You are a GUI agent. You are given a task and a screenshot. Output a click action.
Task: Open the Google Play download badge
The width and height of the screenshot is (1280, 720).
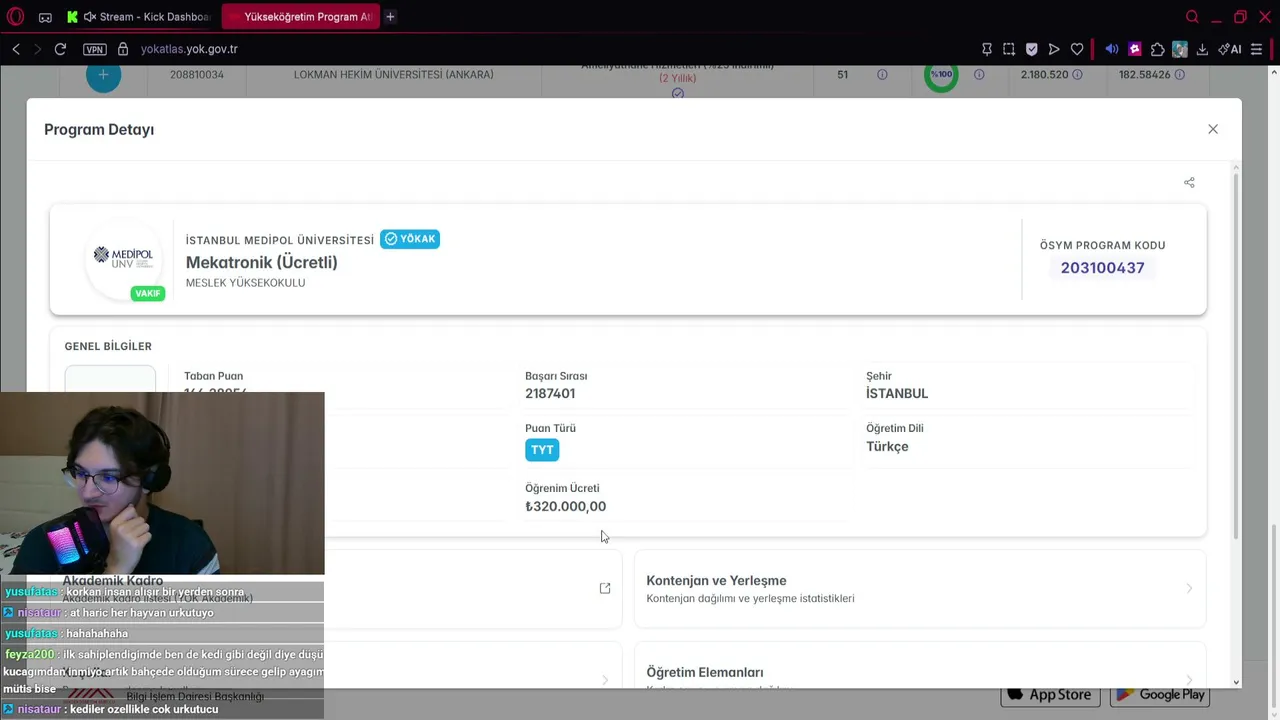click(x=1160, y=695)
